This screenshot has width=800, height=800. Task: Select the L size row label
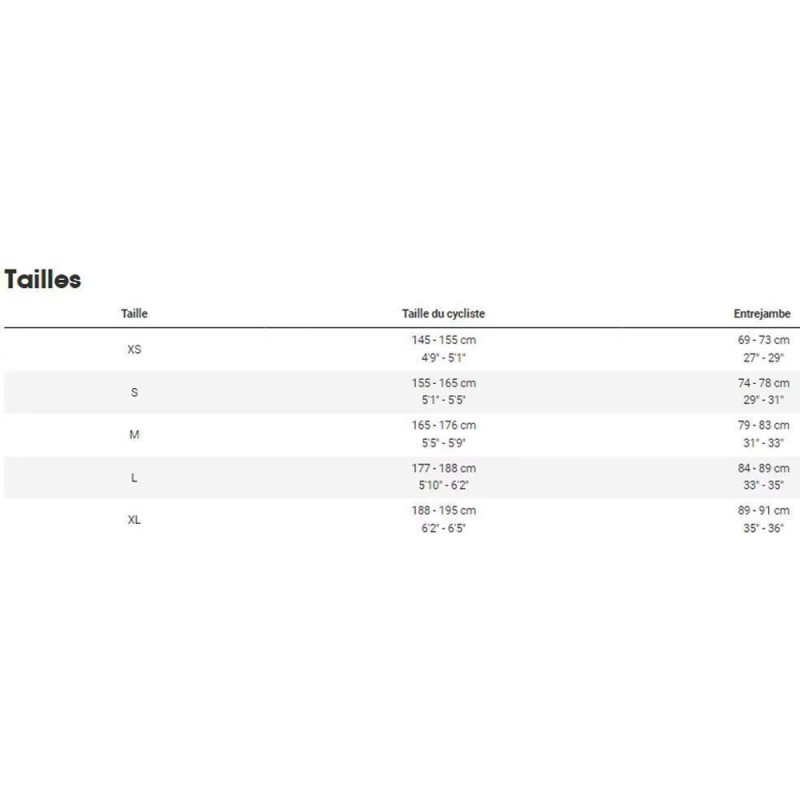click(x=134, y=478)
